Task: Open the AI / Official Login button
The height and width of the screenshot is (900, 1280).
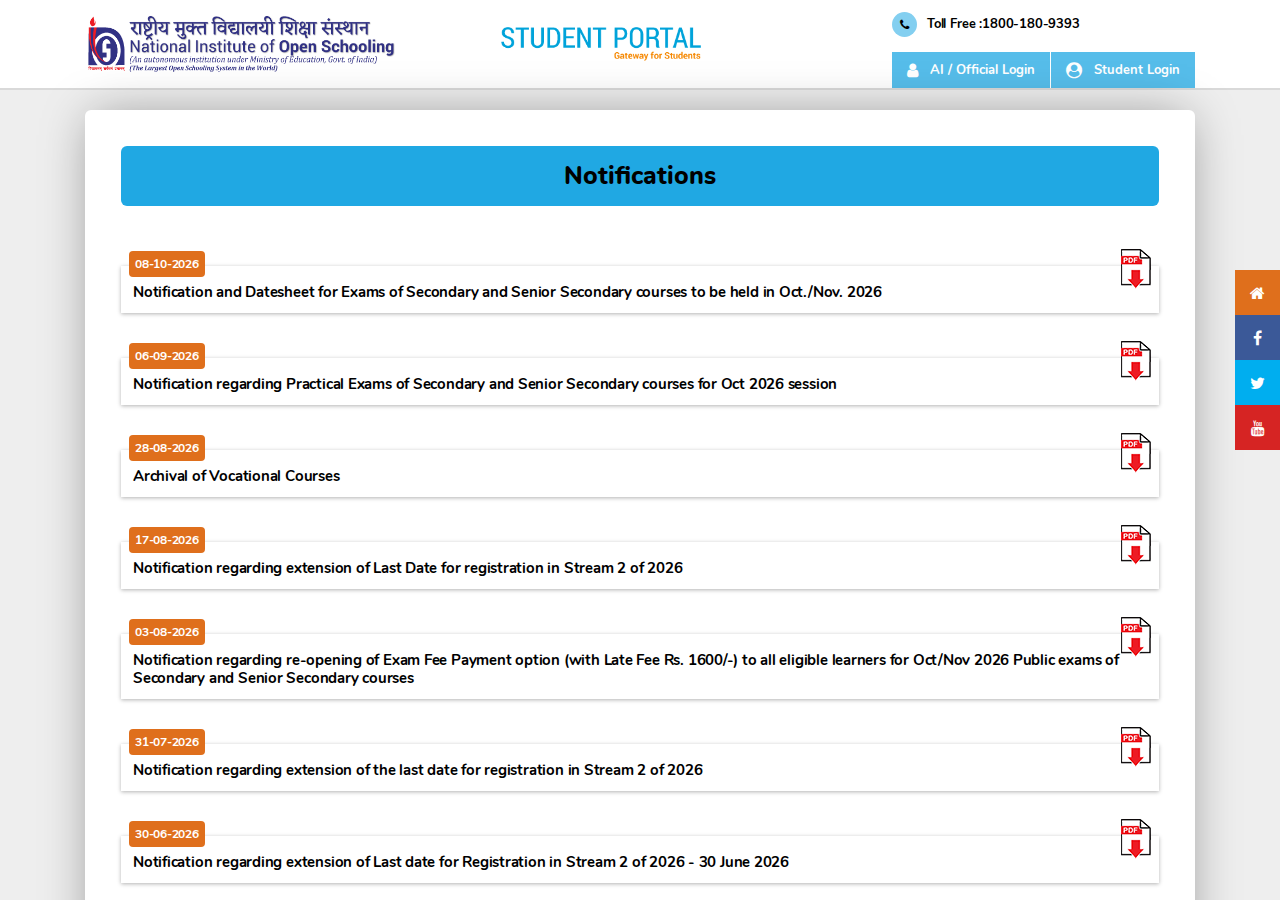Action: coord(971,70)
